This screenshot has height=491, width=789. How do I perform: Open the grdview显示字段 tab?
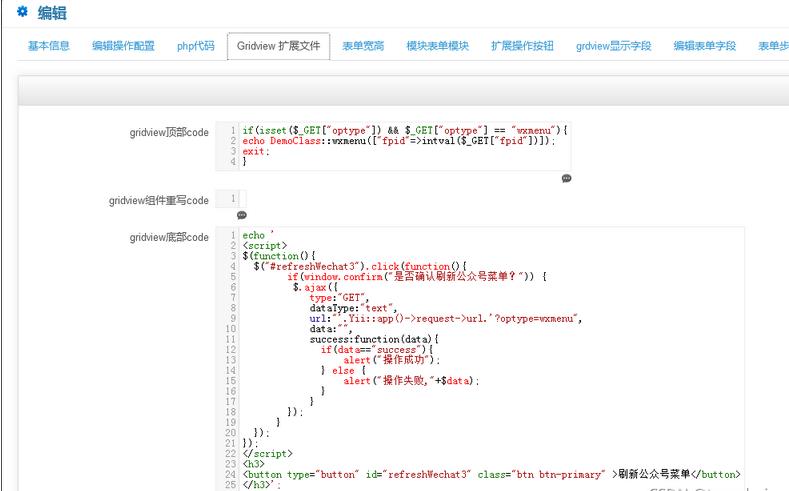[613, 46]
